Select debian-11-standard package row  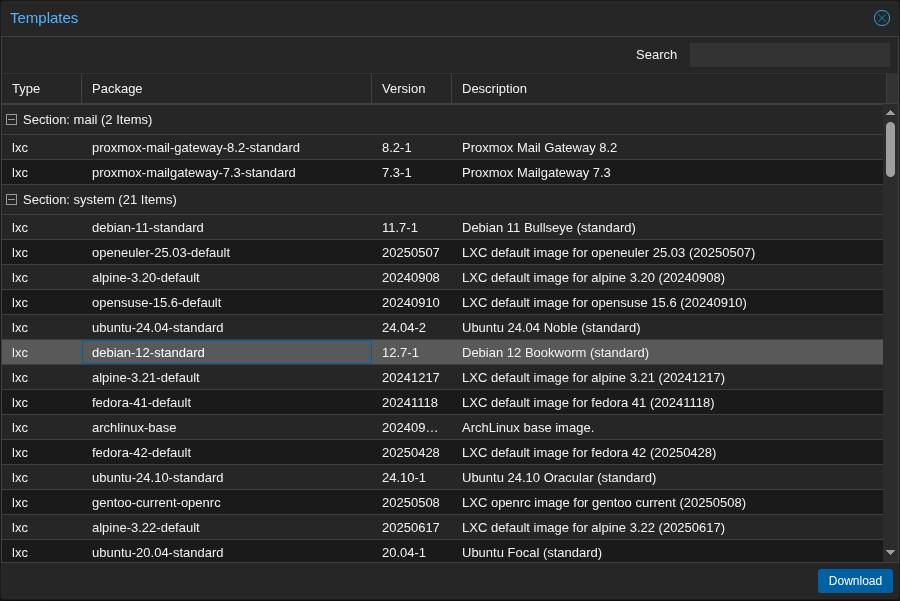tap(443, 227)
